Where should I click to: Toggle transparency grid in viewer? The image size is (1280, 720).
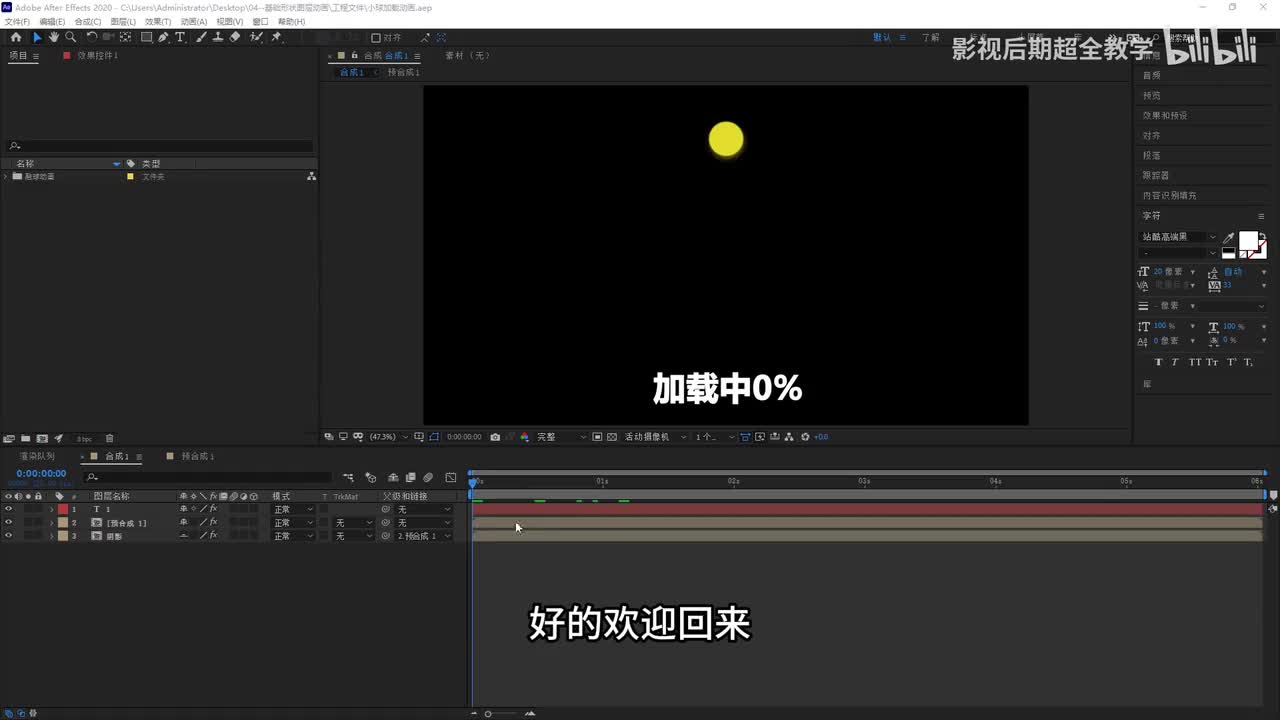click(612, 437)
